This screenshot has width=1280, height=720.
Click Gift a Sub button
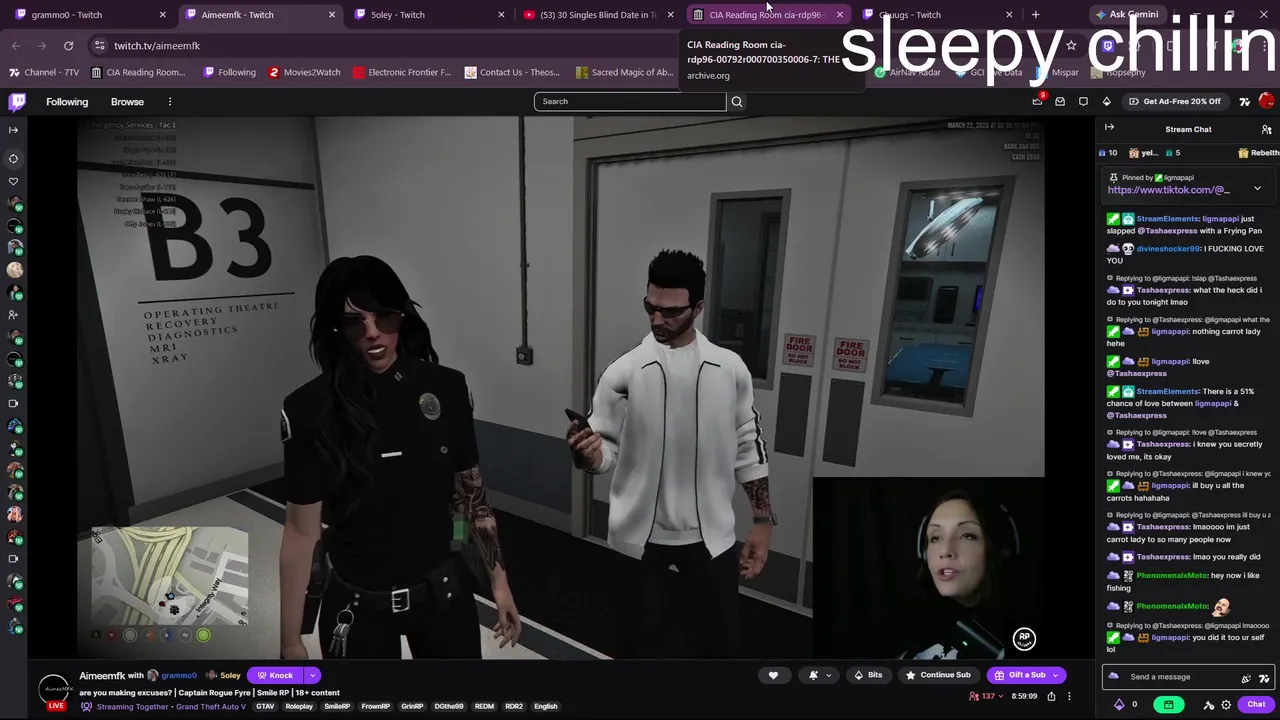tap(1019, 675)
